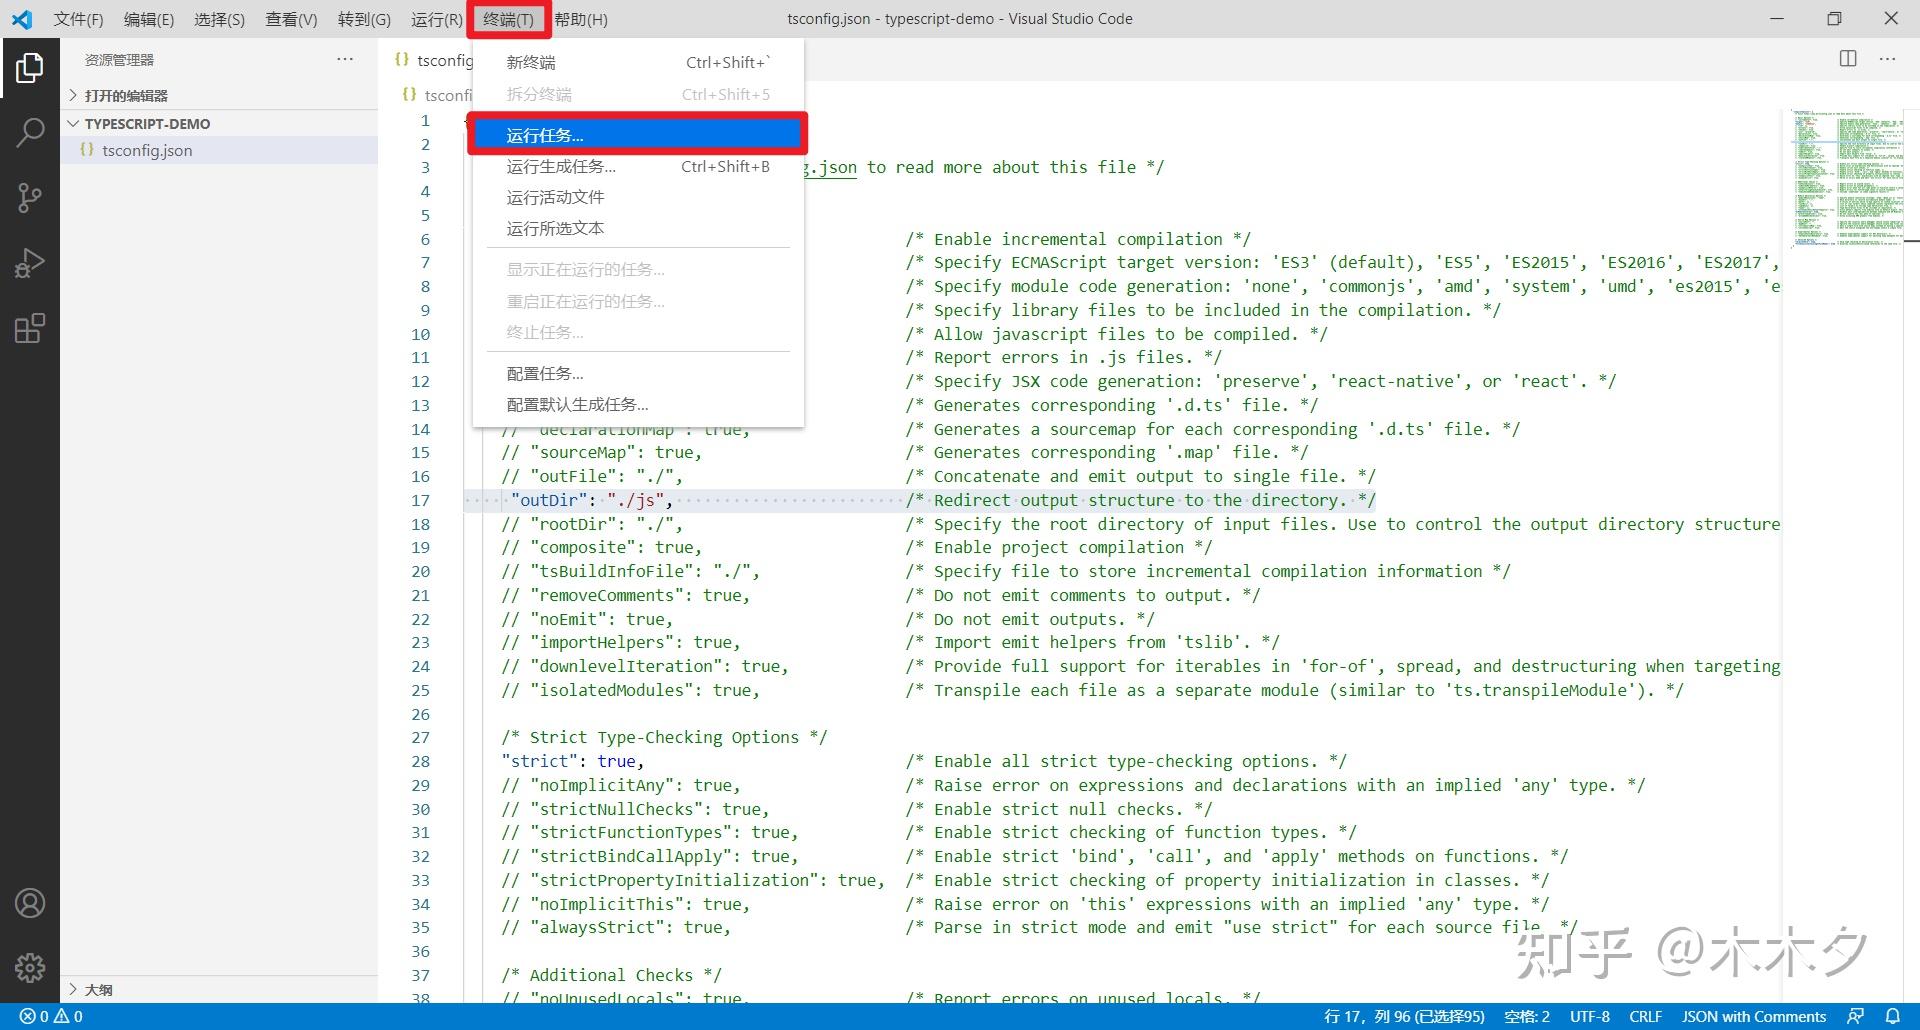Open the Explorer view in activity bar
Image resolution: width=1920 pixels, height=1030 pixels.
[x=30, y=68]
